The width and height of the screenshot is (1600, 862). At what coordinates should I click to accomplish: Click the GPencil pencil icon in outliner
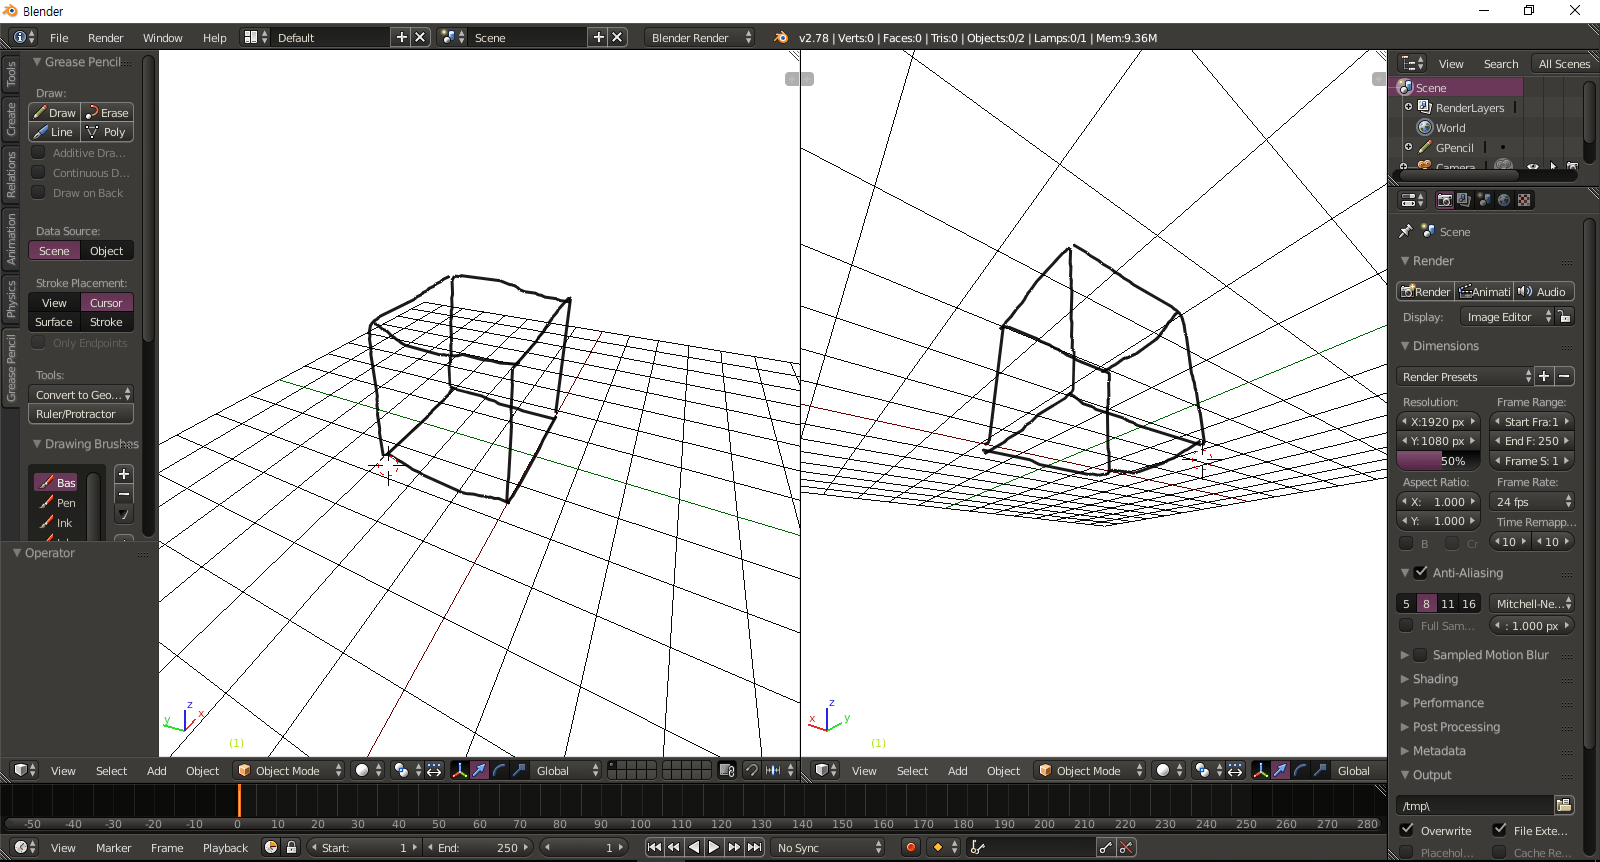[x=1425, y=147]
